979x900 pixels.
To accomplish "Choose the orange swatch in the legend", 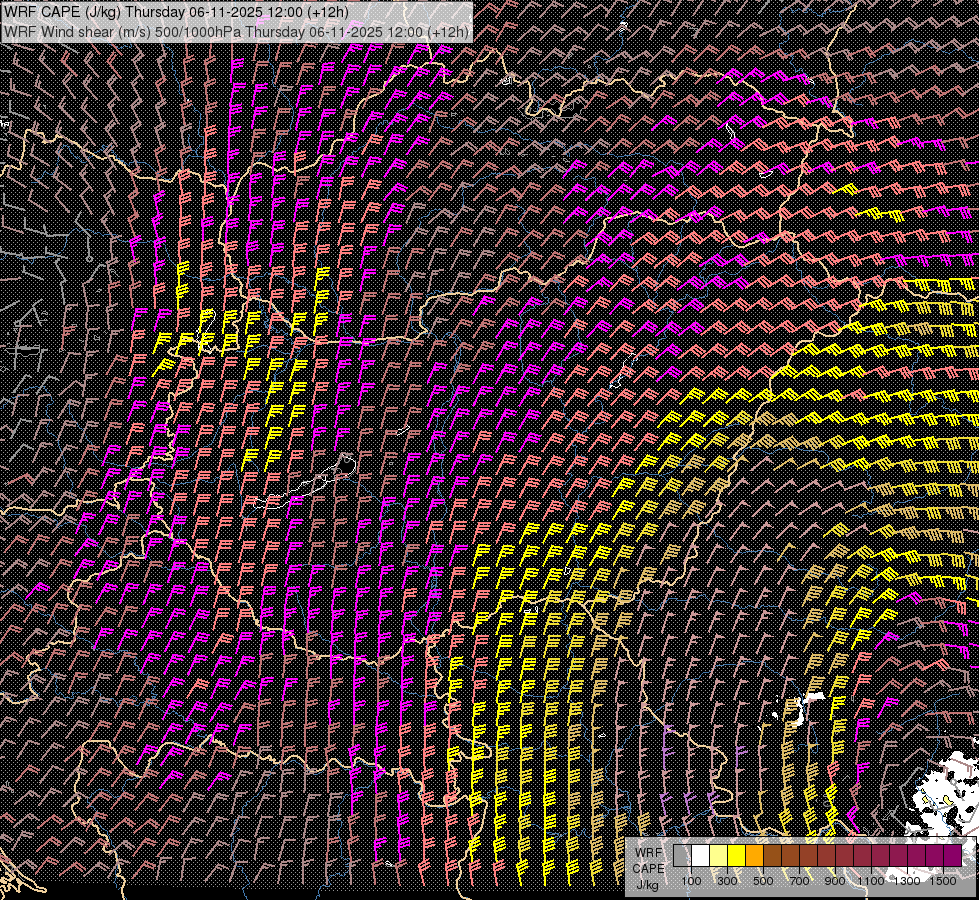I will [x=754, y=855].
